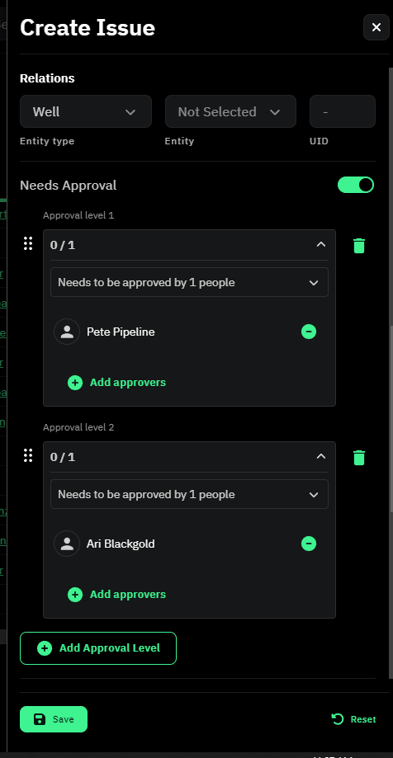Open the Entity type dropdown showing Well
This screenshot has width=393, height=758.
click(86, 112)
